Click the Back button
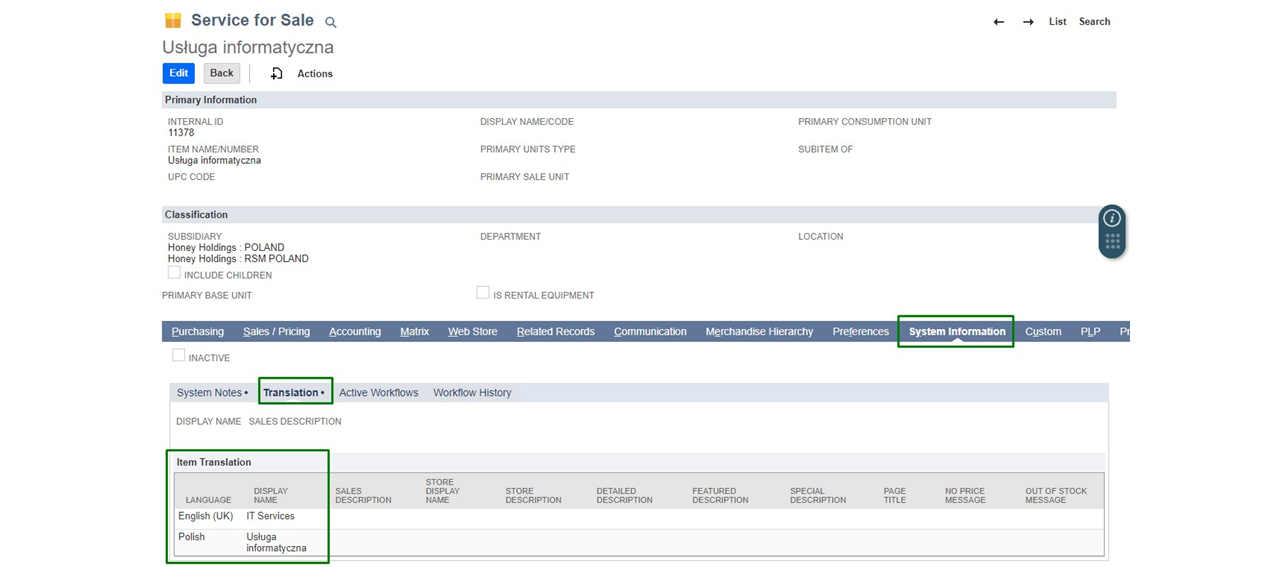The height and width of the screenshot is (567, 1280). pyautogui.click(x=221, y=73)
